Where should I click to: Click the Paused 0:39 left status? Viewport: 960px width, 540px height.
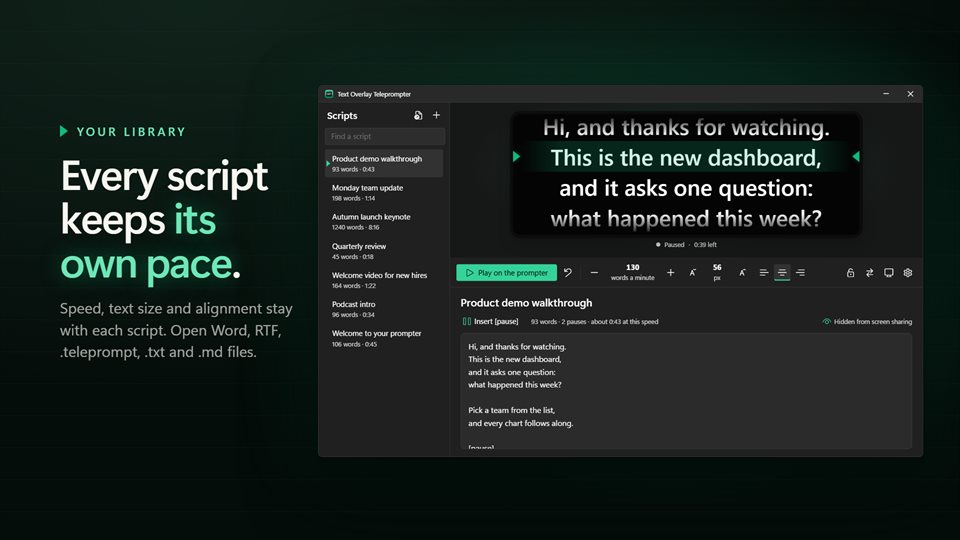click(686, 244)
